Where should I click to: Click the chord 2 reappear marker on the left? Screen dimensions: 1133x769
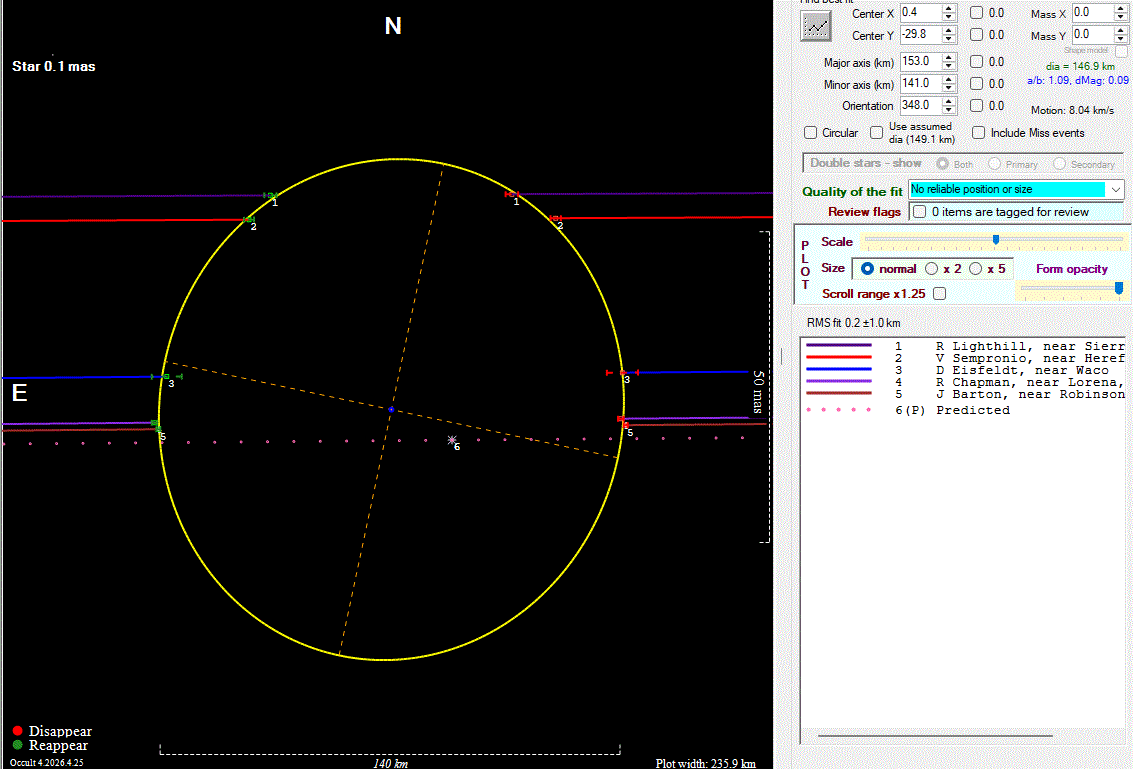[249, 219]
